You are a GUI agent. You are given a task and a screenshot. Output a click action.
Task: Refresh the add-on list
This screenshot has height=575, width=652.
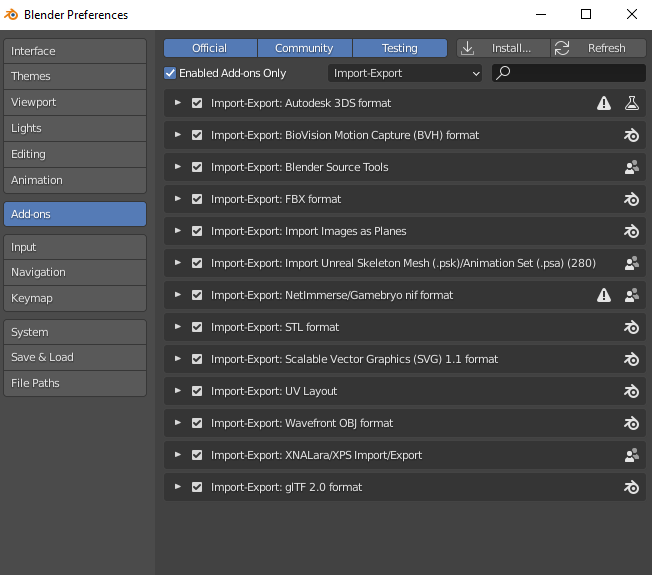[598, 48]
